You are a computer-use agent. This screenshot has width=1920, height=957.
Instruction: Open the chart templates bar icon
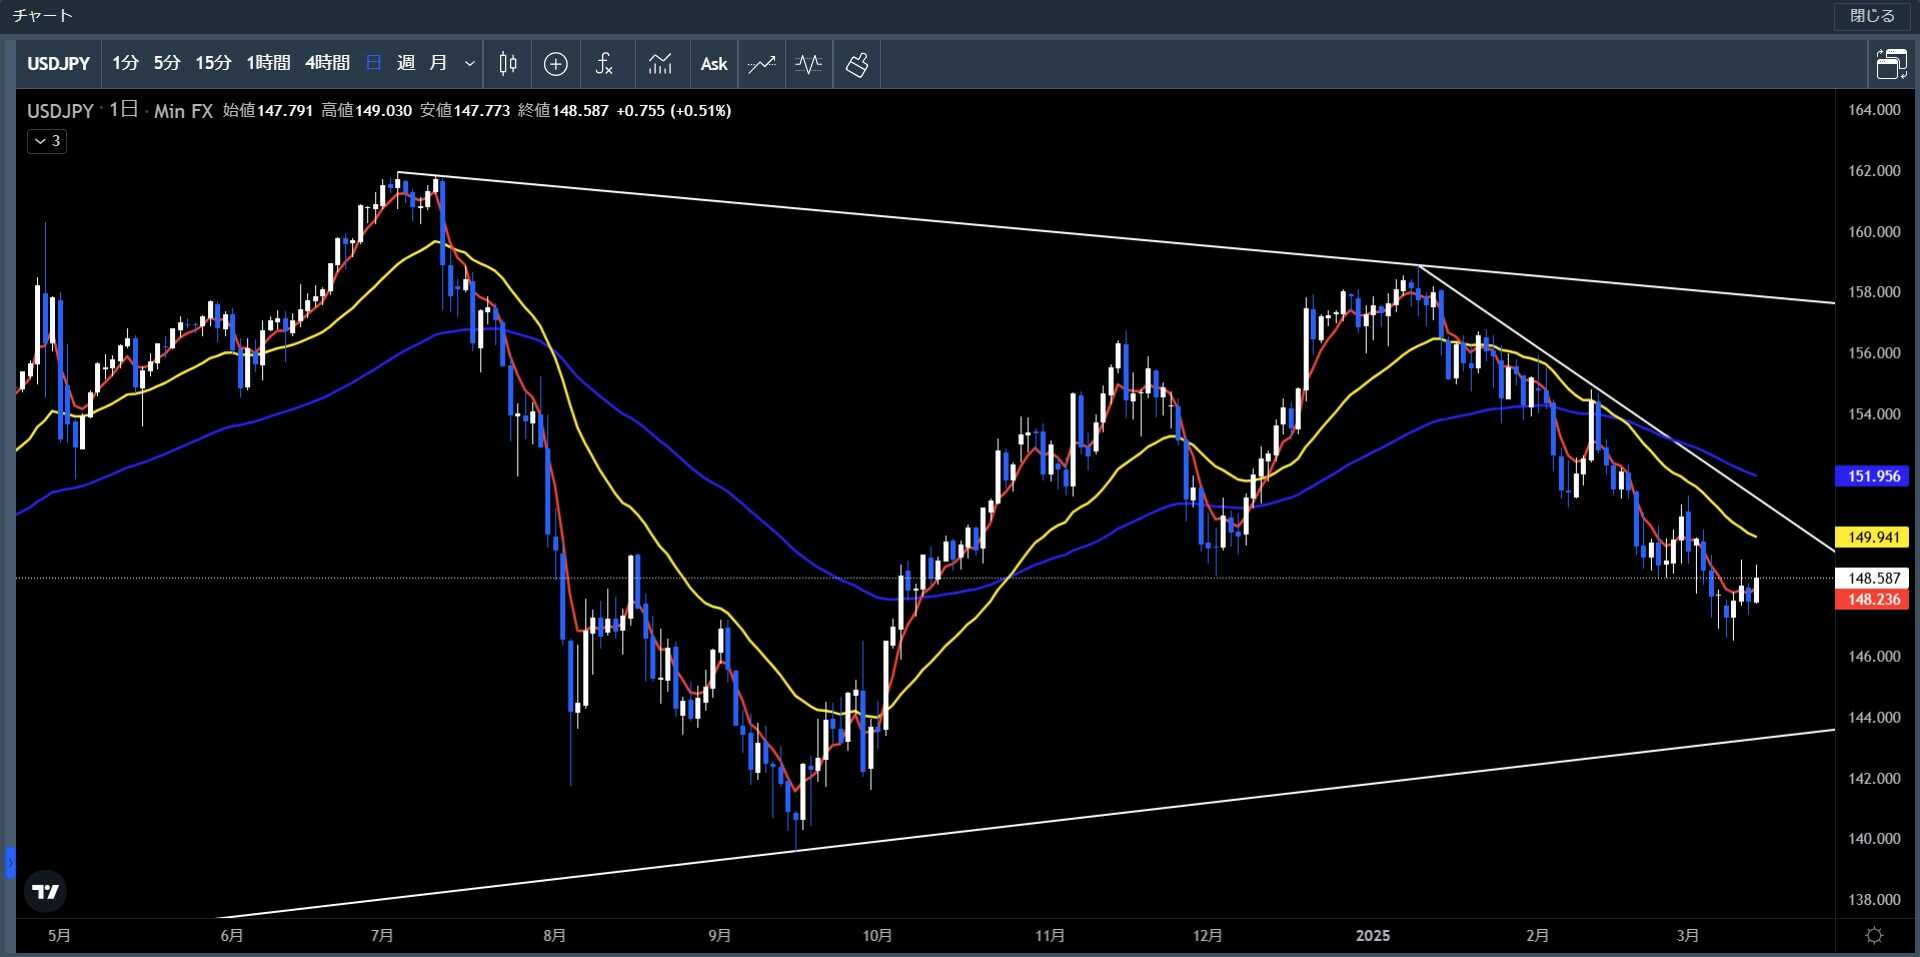pyautogui.click(x=660, y=64)
